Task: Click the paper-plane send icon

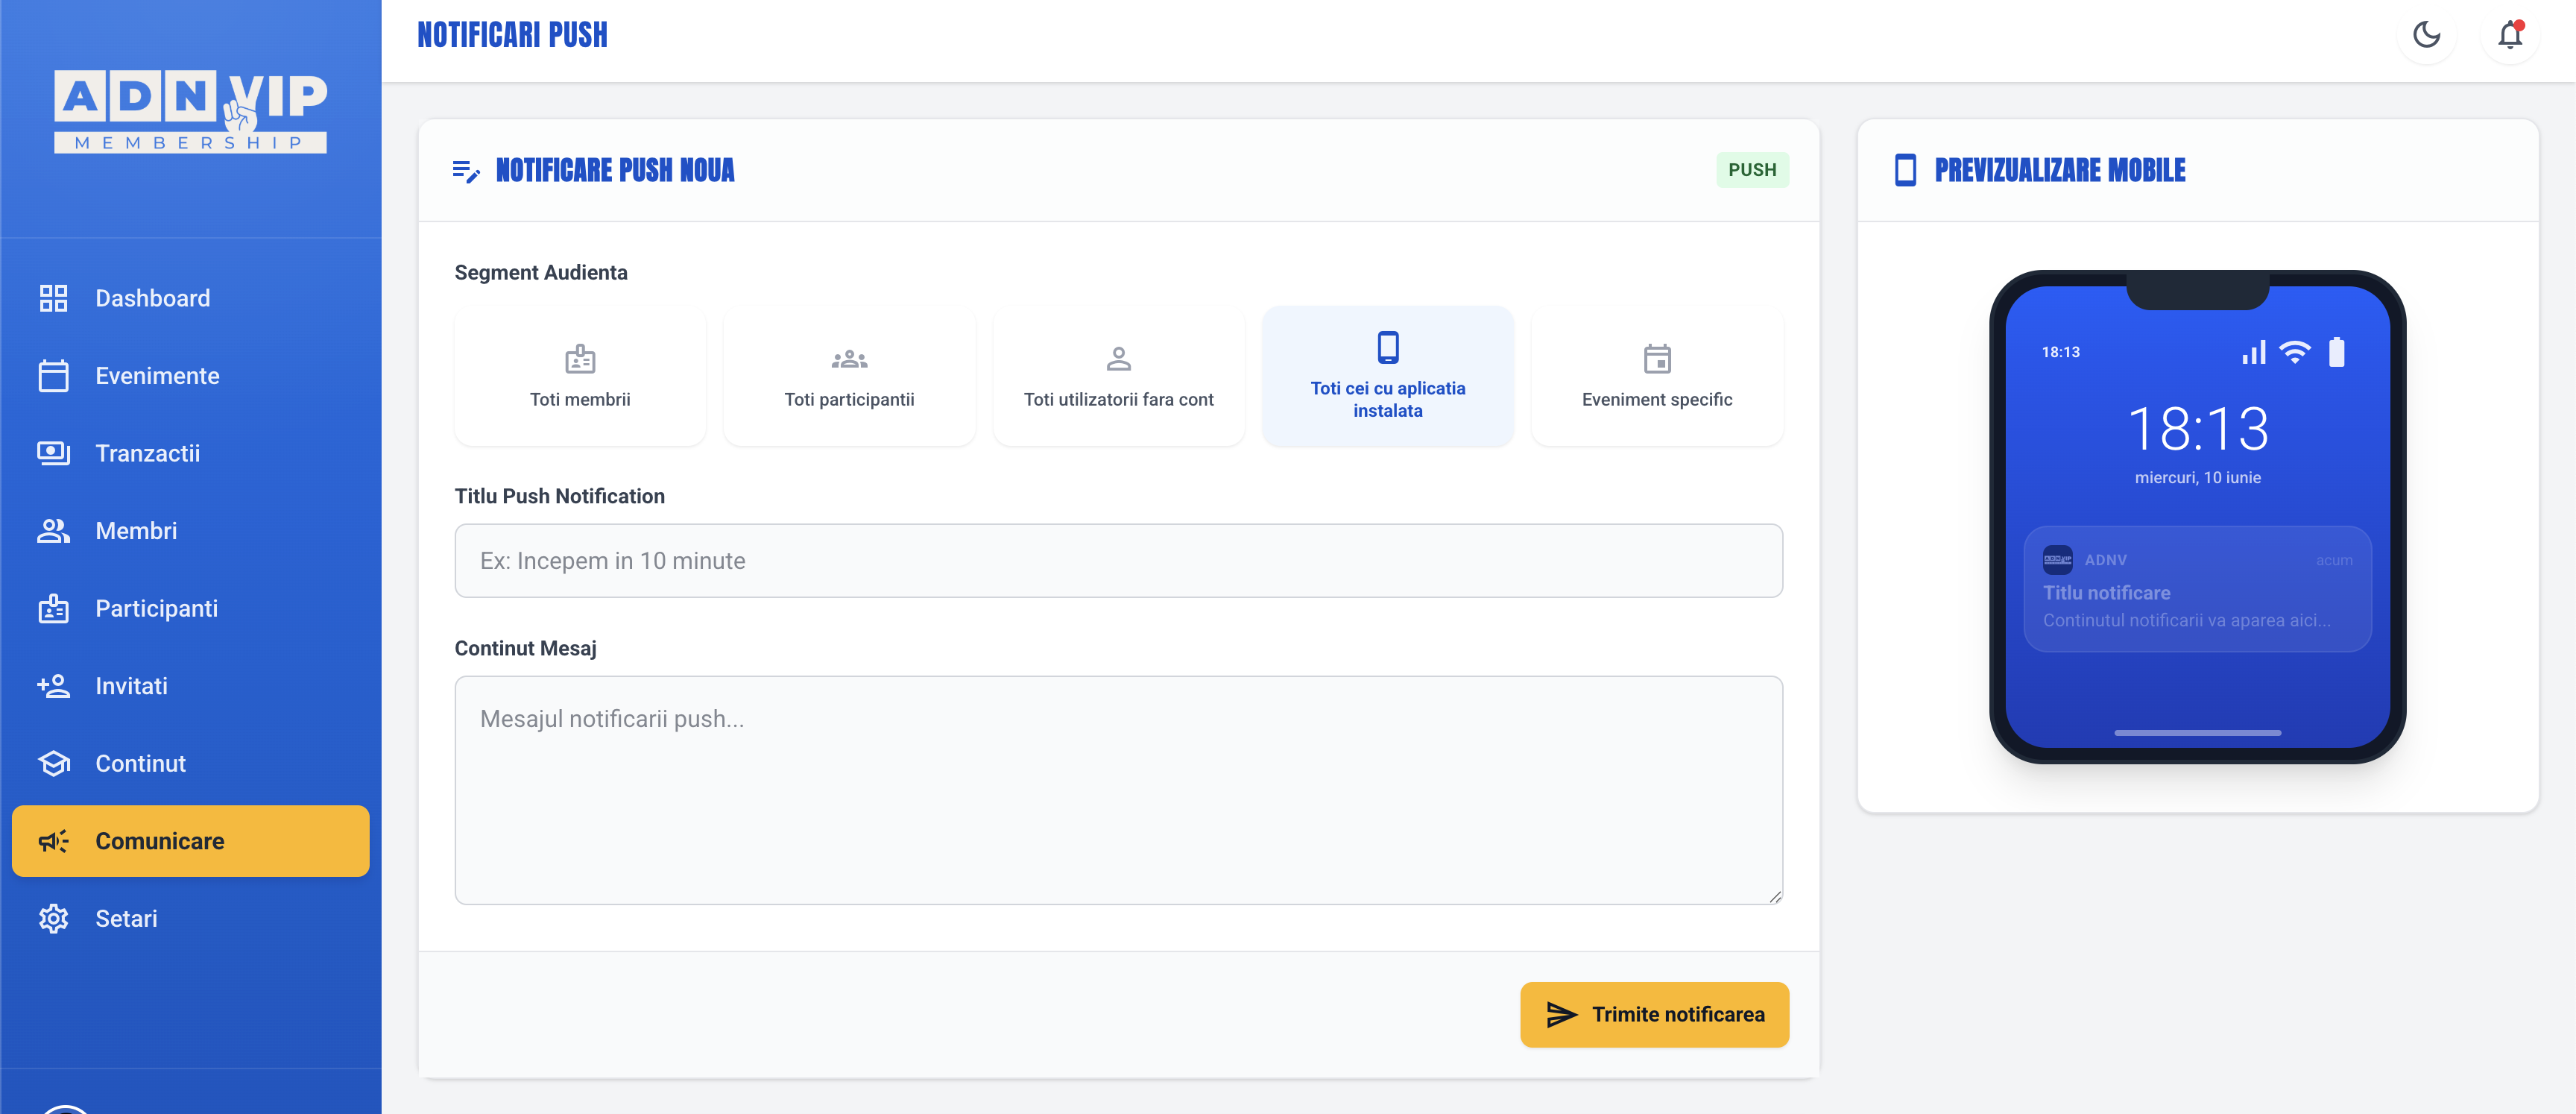Action: click(1561, 1014)
